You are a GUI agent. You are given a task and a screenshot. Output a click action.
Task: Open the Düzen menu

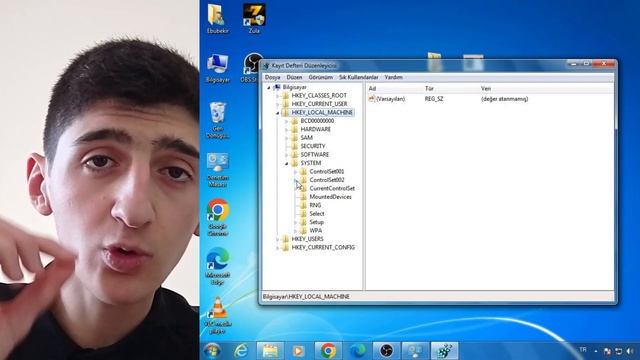click(294, 77)
